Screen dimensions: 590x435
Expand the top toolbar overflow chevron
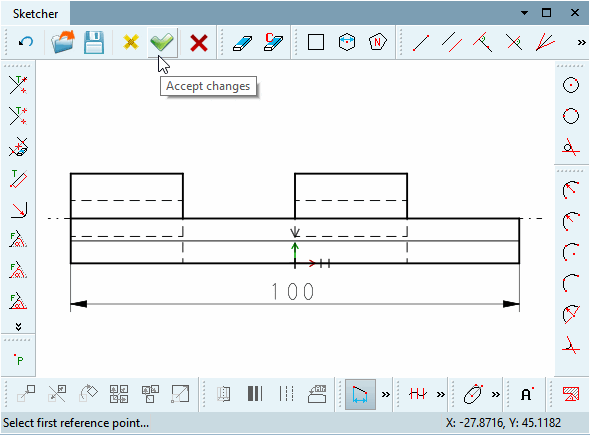(x=581, y=43)
